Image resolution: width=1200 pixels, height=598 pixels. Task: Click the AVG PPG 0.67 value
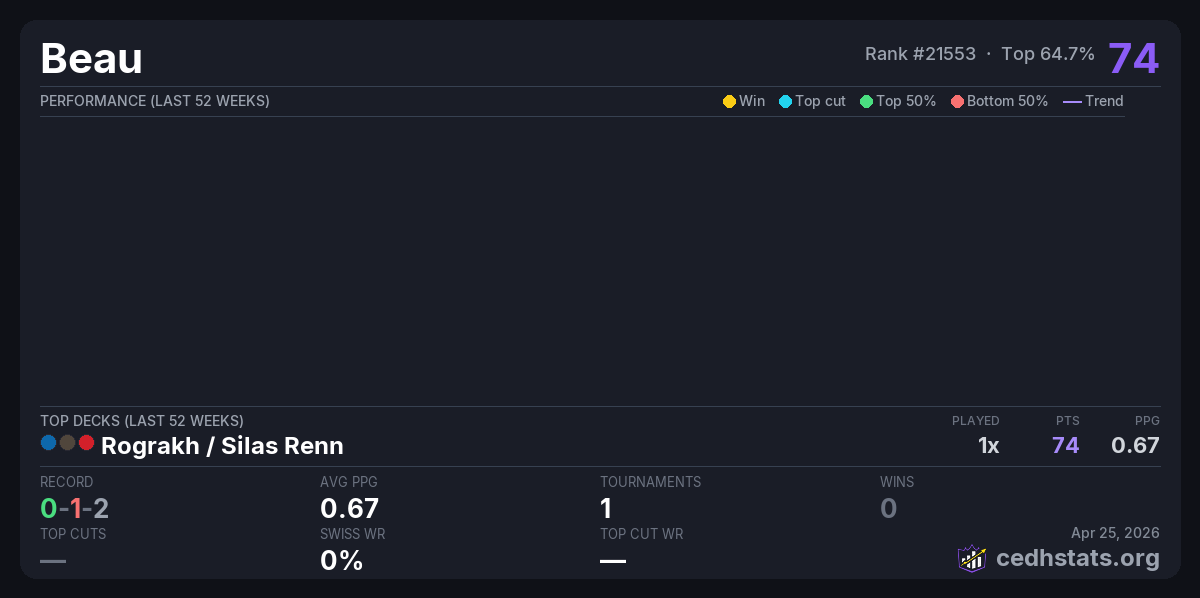point(349,508)
